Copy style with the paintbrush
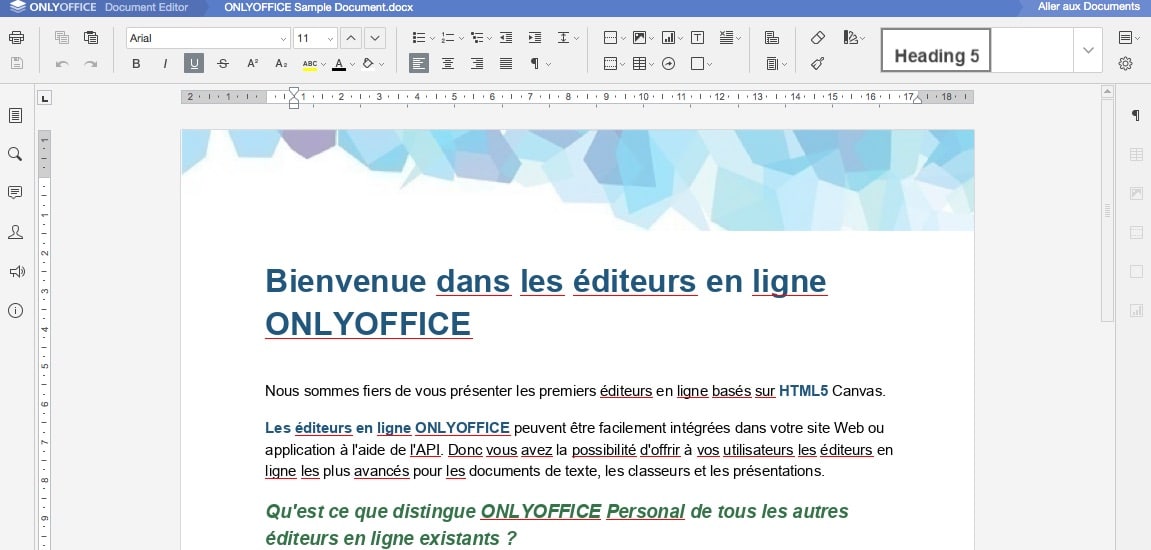1151x550 pixels. click(818, 64)
